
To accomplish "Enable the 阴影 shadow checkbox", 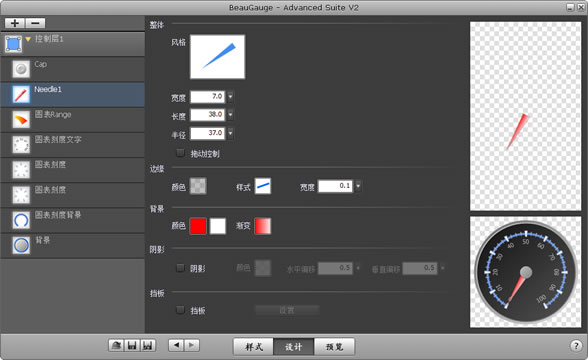I will pos(180,268).
